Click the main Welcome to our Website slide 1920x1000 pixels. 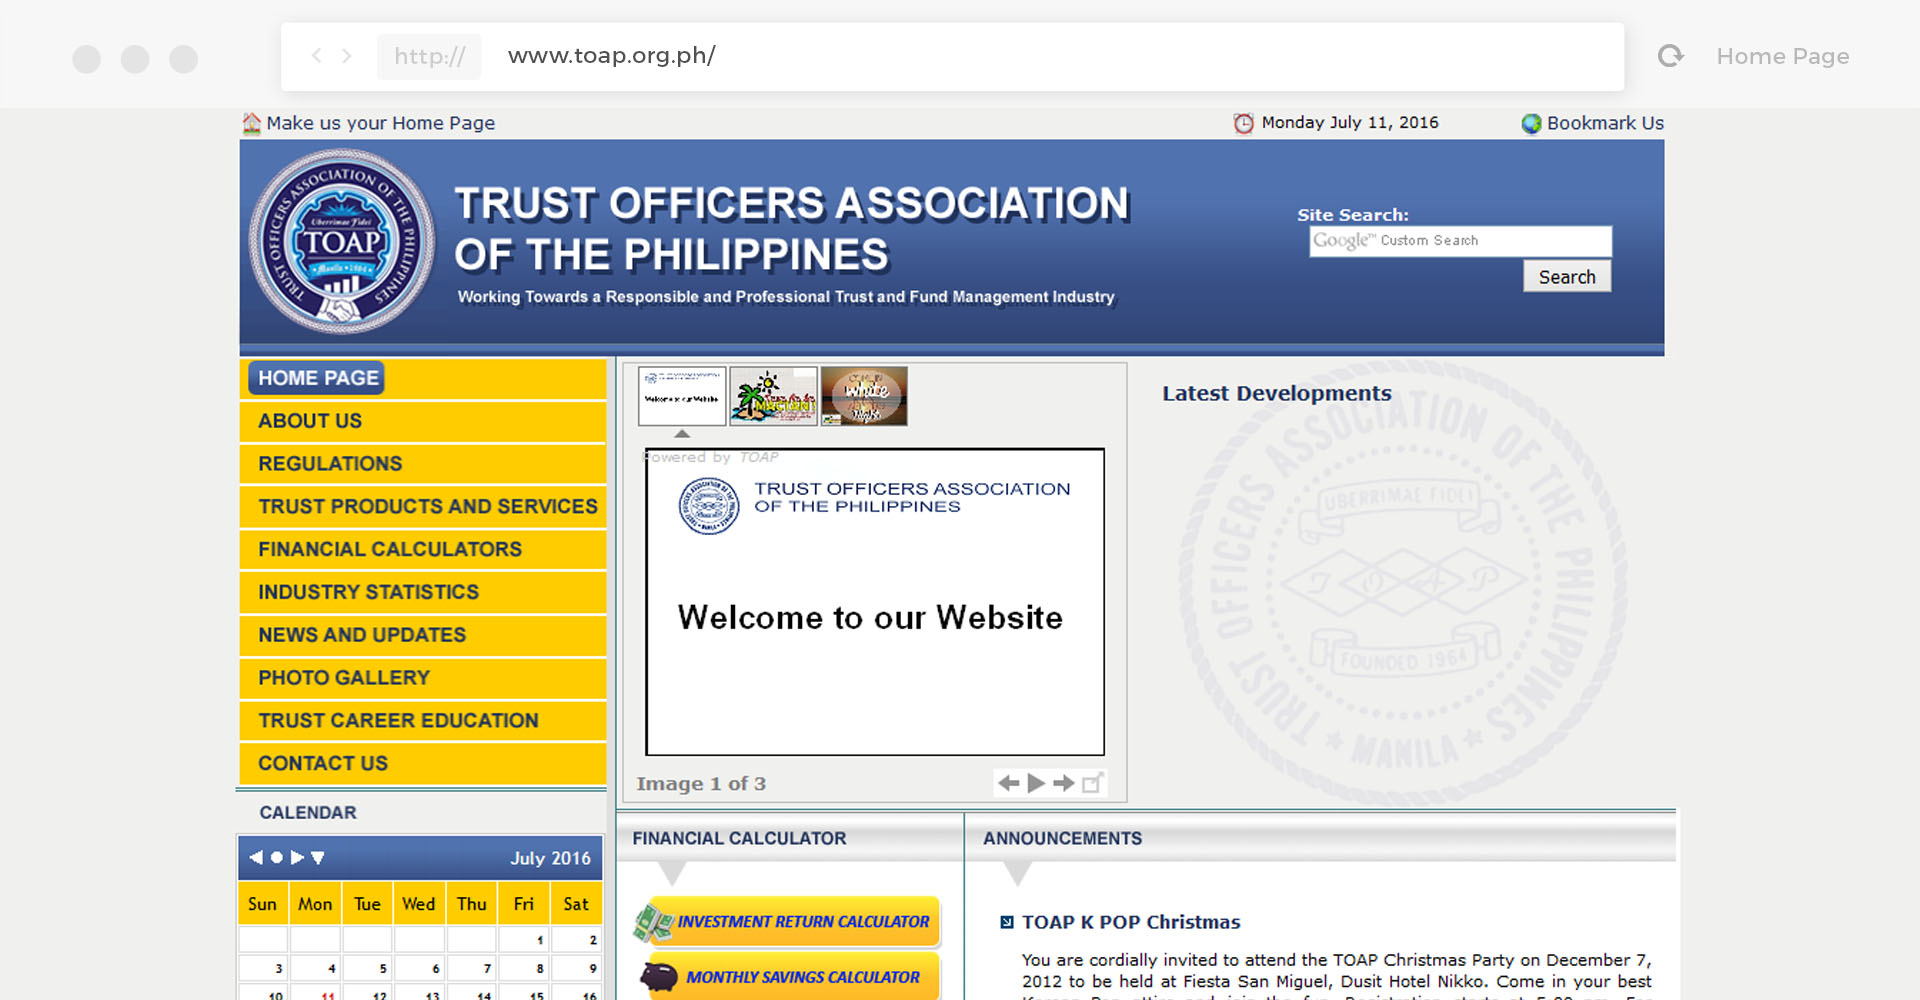875,602
